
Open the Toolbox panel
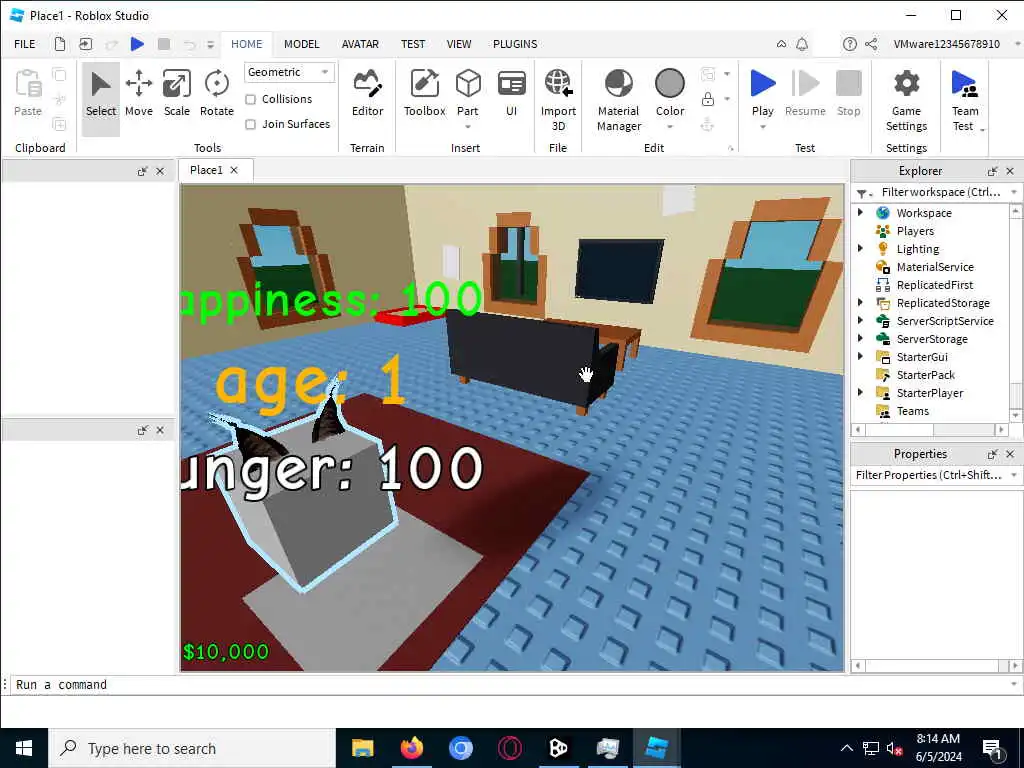(x=424, y=93)
